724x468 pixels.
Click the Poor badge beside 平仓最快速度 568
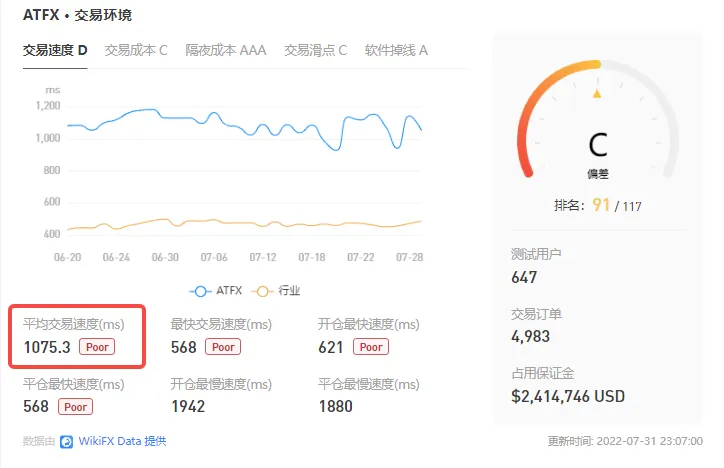click(75, 407)
